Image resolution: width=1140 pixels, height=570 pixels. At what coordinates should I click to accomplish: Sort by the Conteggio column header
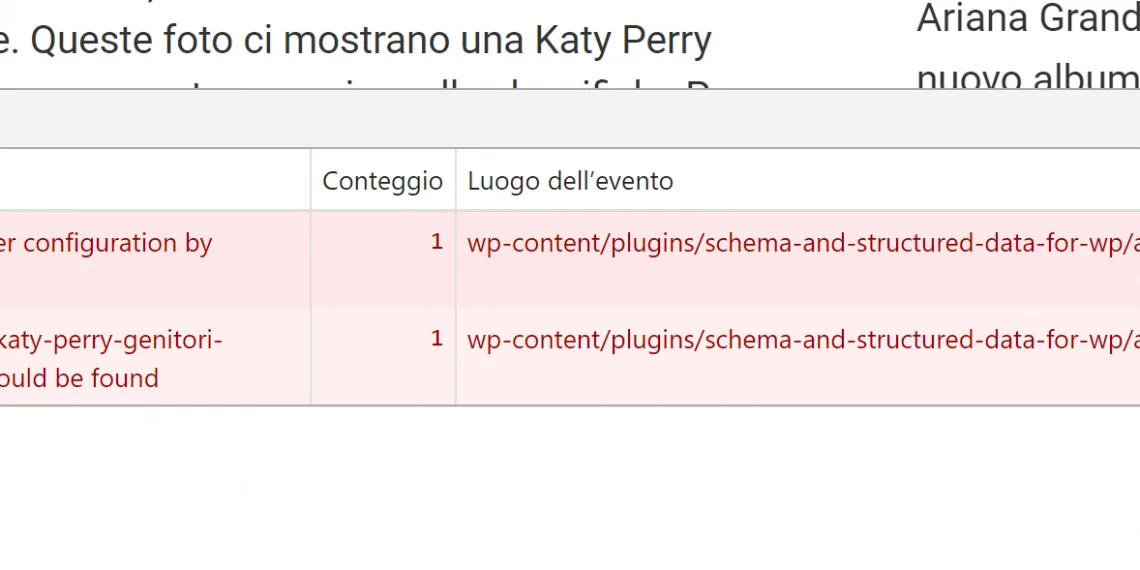coord(382,181)
